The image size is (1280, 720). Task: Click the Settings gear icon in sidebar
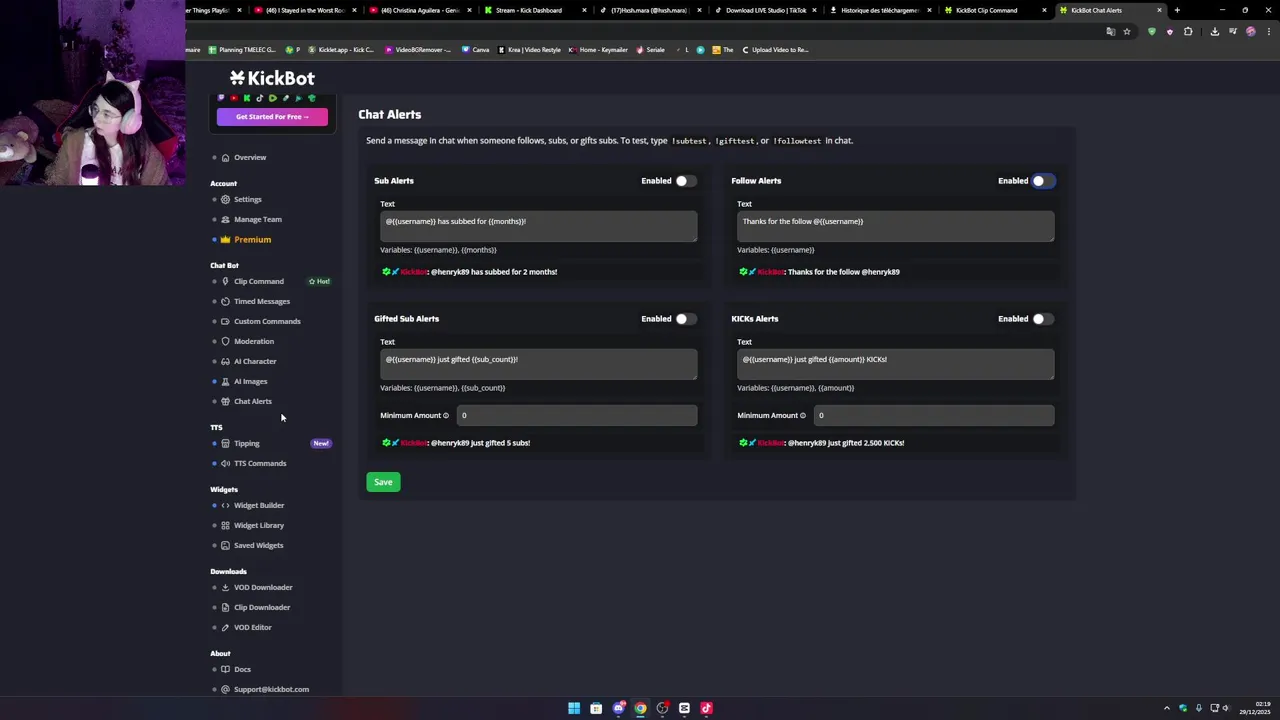[x=225, y=199]
